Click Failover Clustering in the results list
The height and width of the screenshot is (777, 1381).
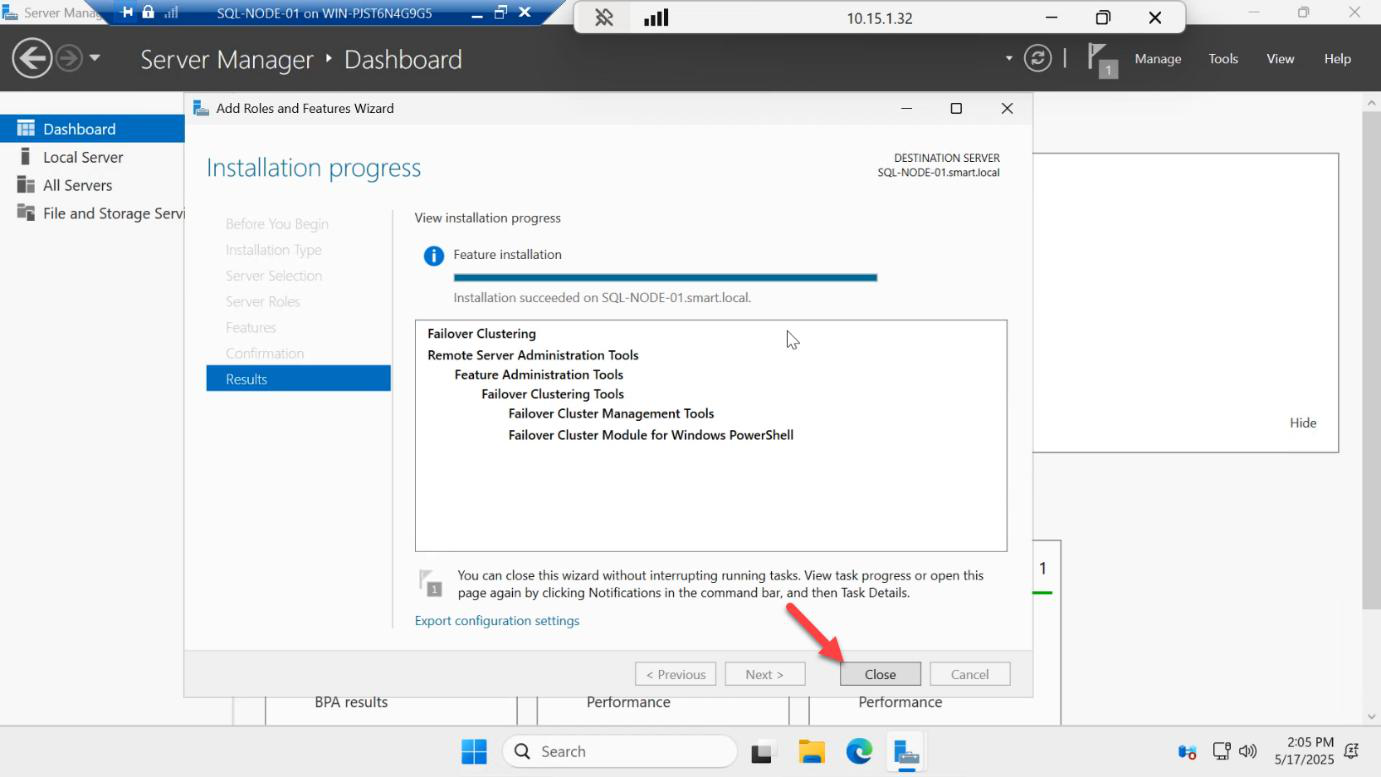pyautogui.click(x=482, y=334)
